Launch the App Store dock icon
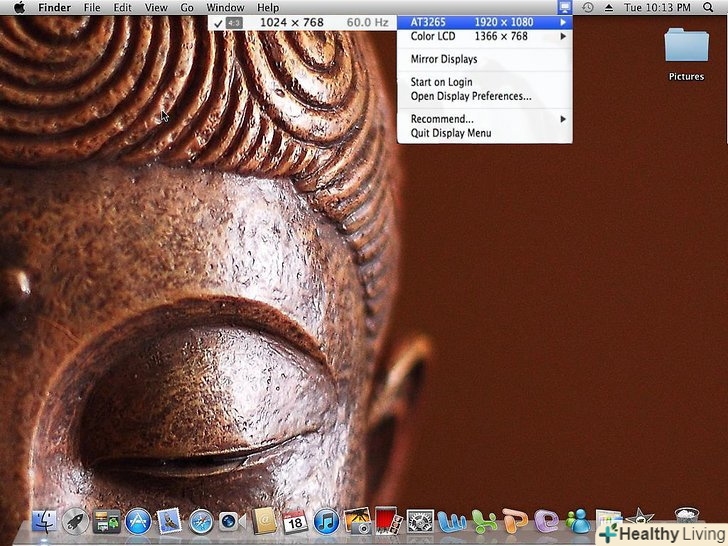 [x=137, y=521]
